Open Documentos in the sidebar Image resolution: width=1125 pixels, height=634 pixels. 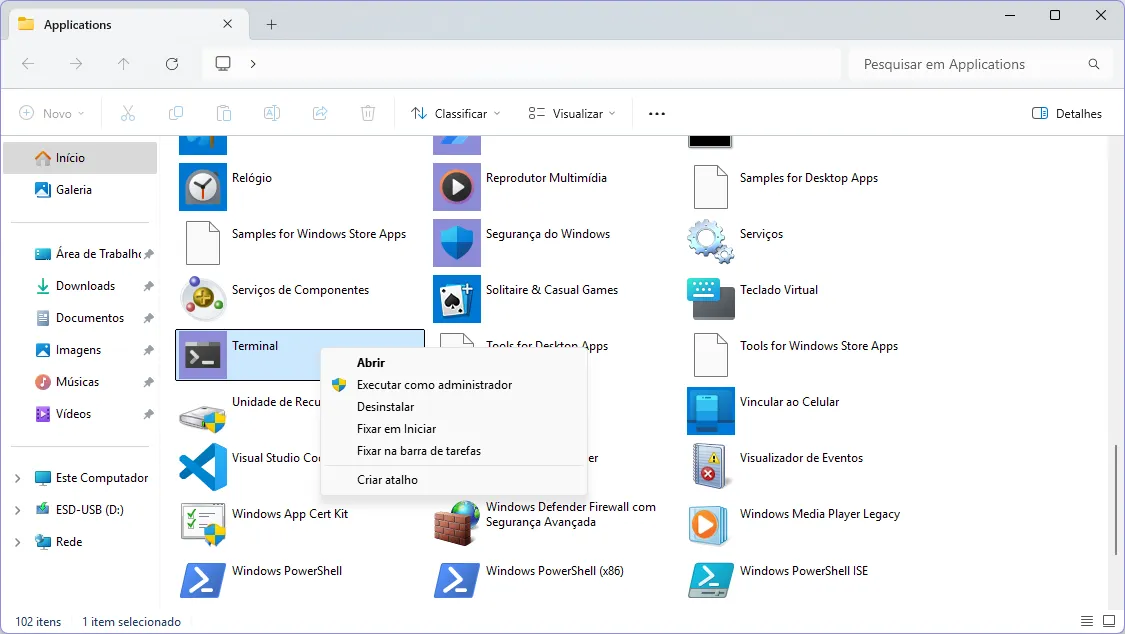coord(80,318)
